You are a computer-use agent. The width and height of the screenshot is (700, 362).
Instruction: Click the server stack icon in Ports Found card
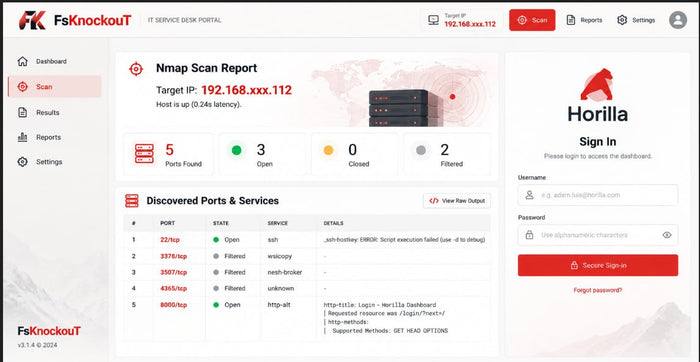(144, 153)
